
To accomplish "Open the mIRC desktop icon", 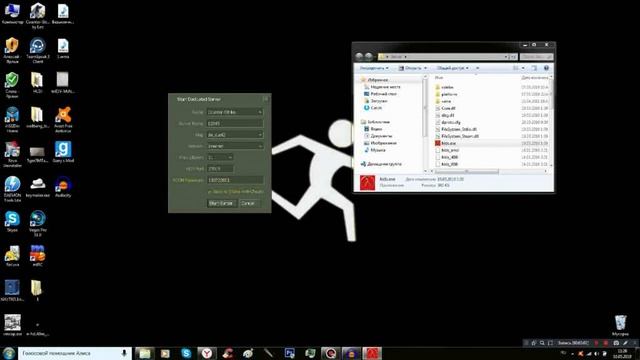I will 38,256.
